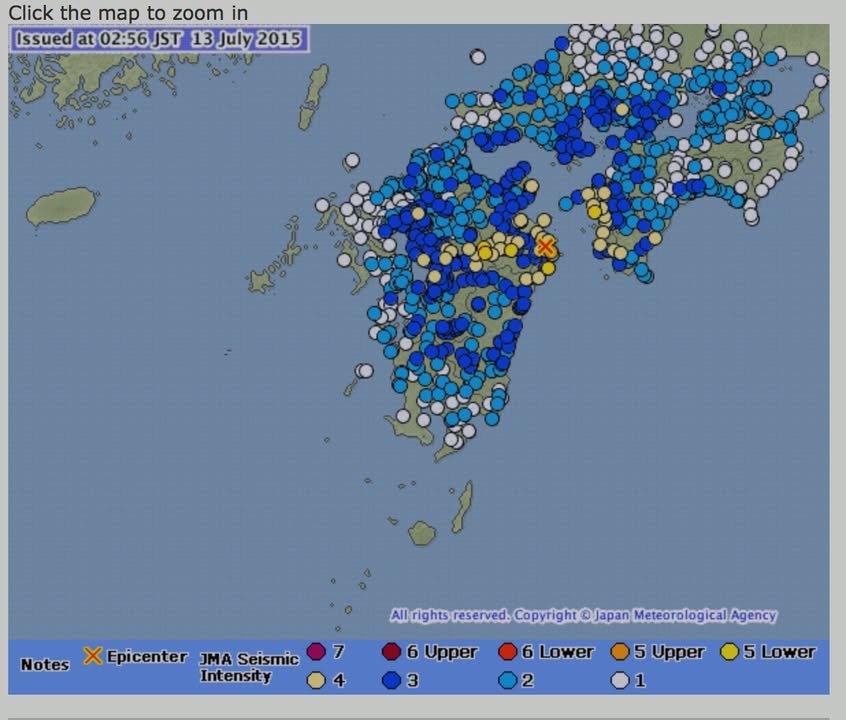The width and height of the screenshot is (846, 720).
Task: Click the Notes label in the legend
Action: (x=45, y=665)
